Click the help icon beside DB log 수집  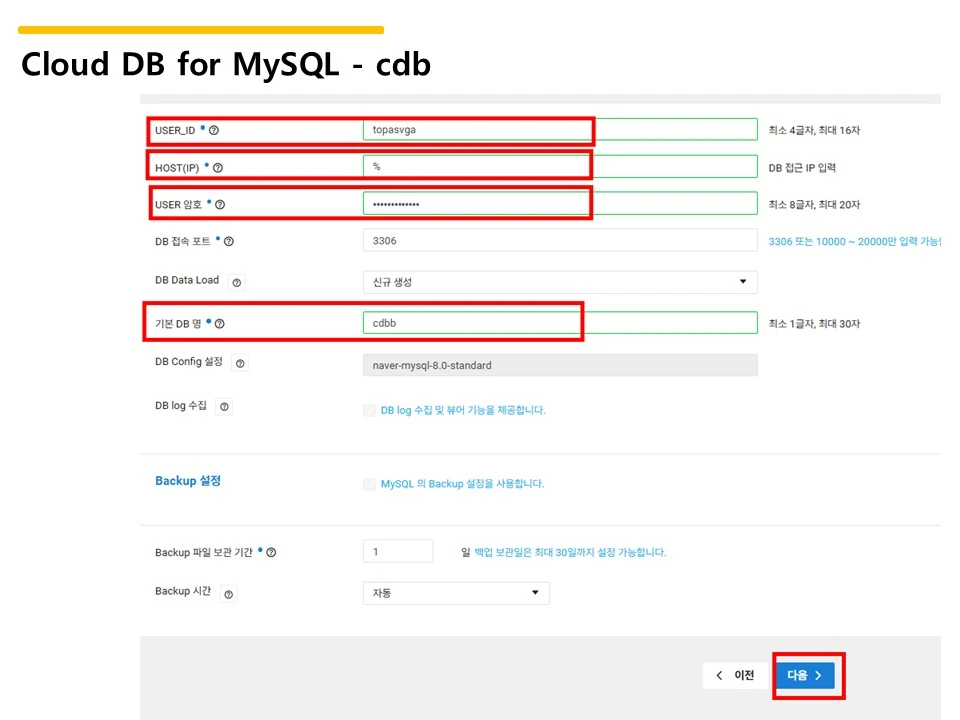tap(224, 407)
